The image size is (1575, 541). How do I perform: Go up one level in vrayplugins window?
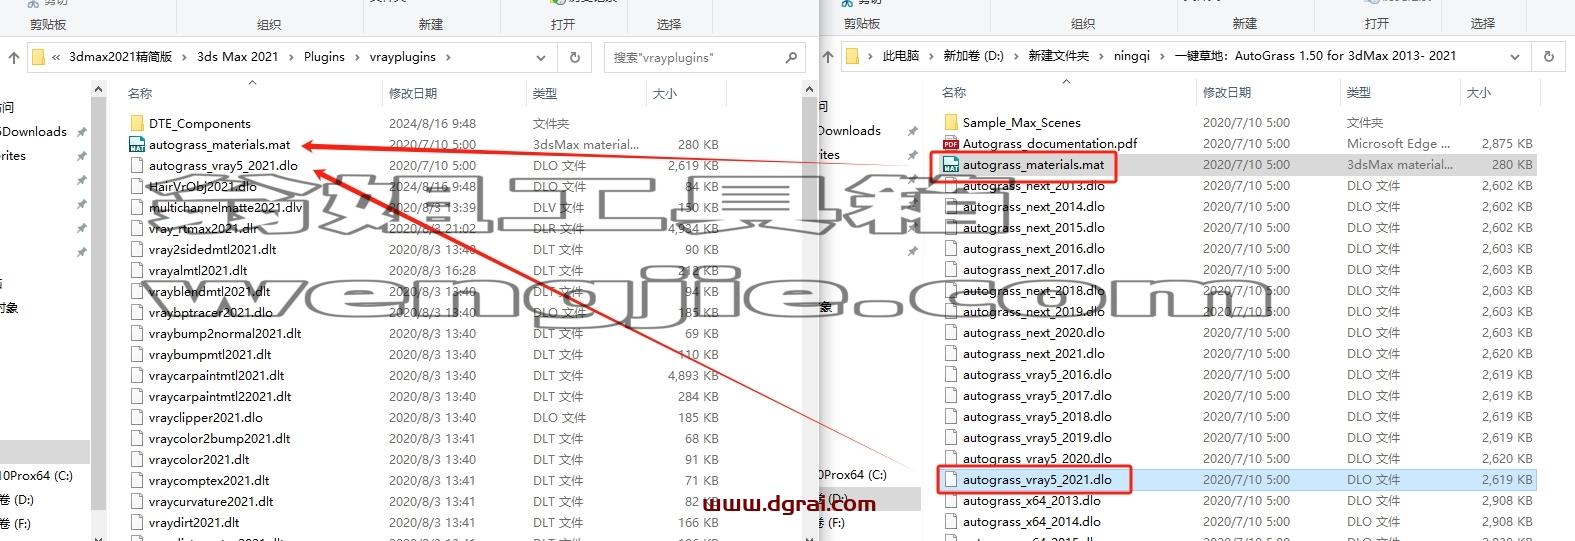click(13, 58)
